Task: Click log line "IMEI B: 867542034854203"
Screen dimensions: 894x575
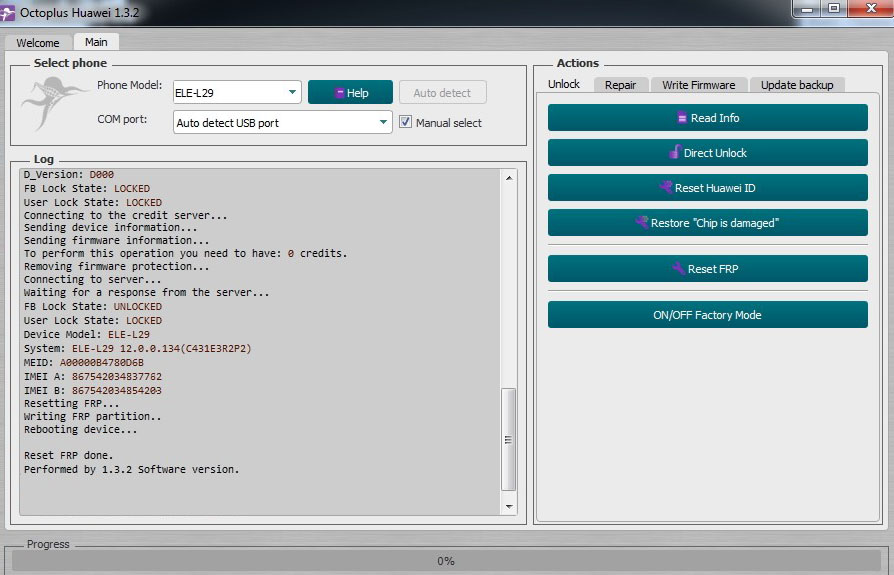Action: coord(93,390)
